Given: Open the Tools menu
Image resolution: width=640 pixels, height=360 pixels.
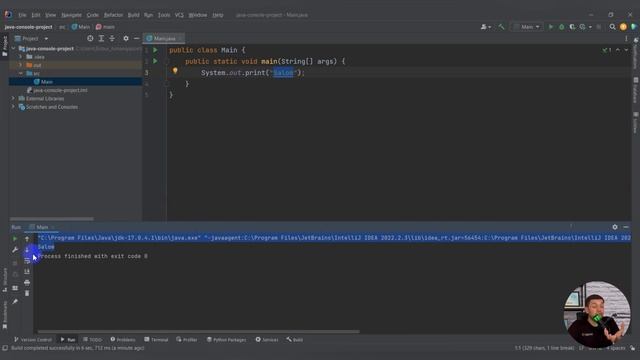Looking at the screenshot, I should [164, 15].
